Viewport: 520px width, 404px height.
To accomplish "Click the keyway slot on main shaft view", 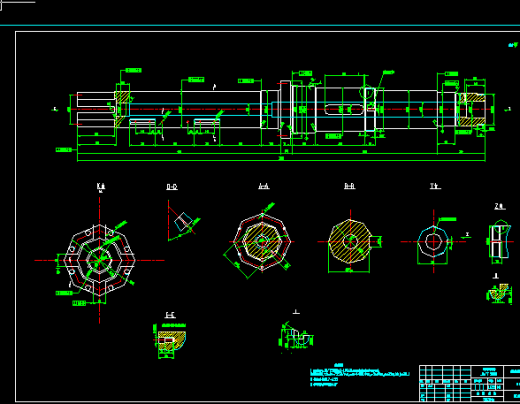I will pos(344,109).
